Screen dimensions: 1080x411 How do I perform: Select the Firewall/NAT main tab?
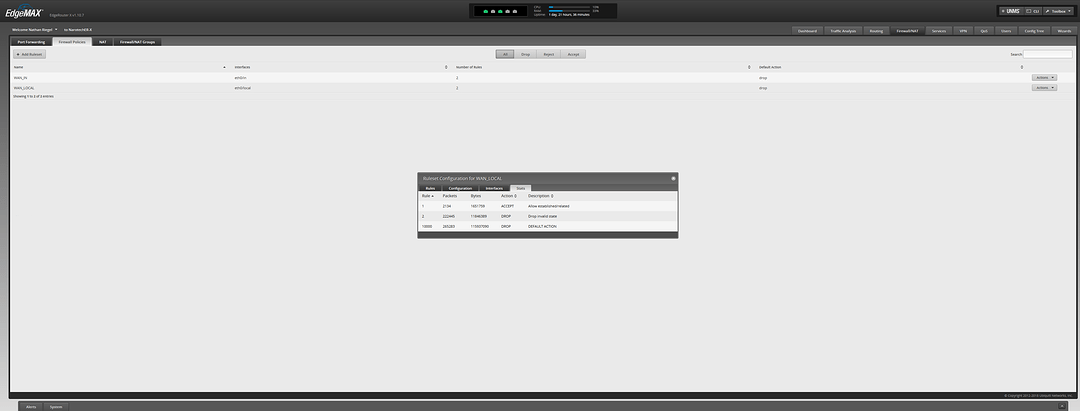(x=907, y=31)
